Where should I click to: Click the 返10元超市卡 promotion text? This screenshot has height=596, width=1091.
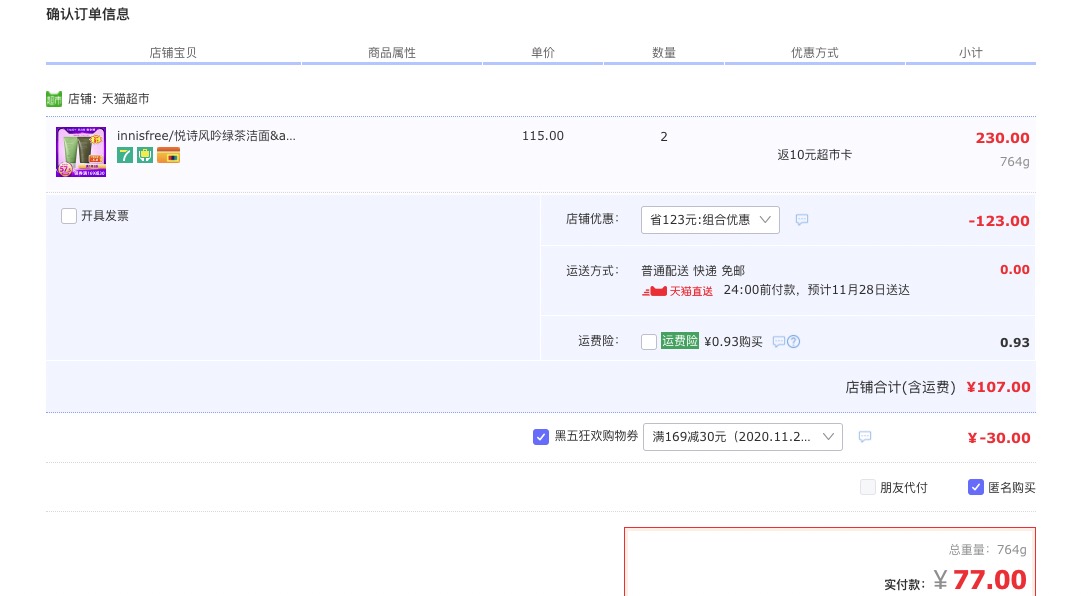coord(814,154)
